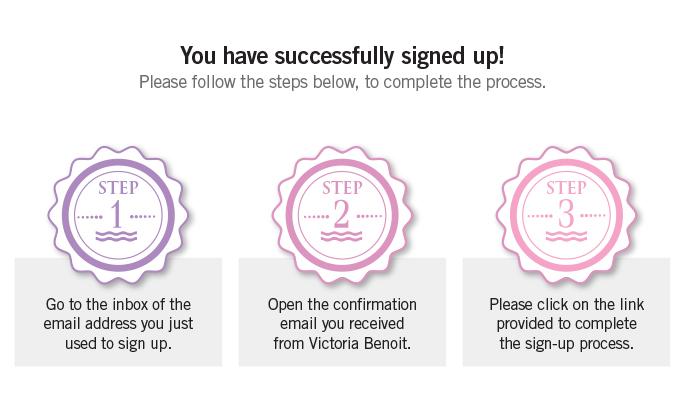Select the 'Go to the inbox' instruction text
Viewport: 684px width, 396px height.
(x=118, y=324)
